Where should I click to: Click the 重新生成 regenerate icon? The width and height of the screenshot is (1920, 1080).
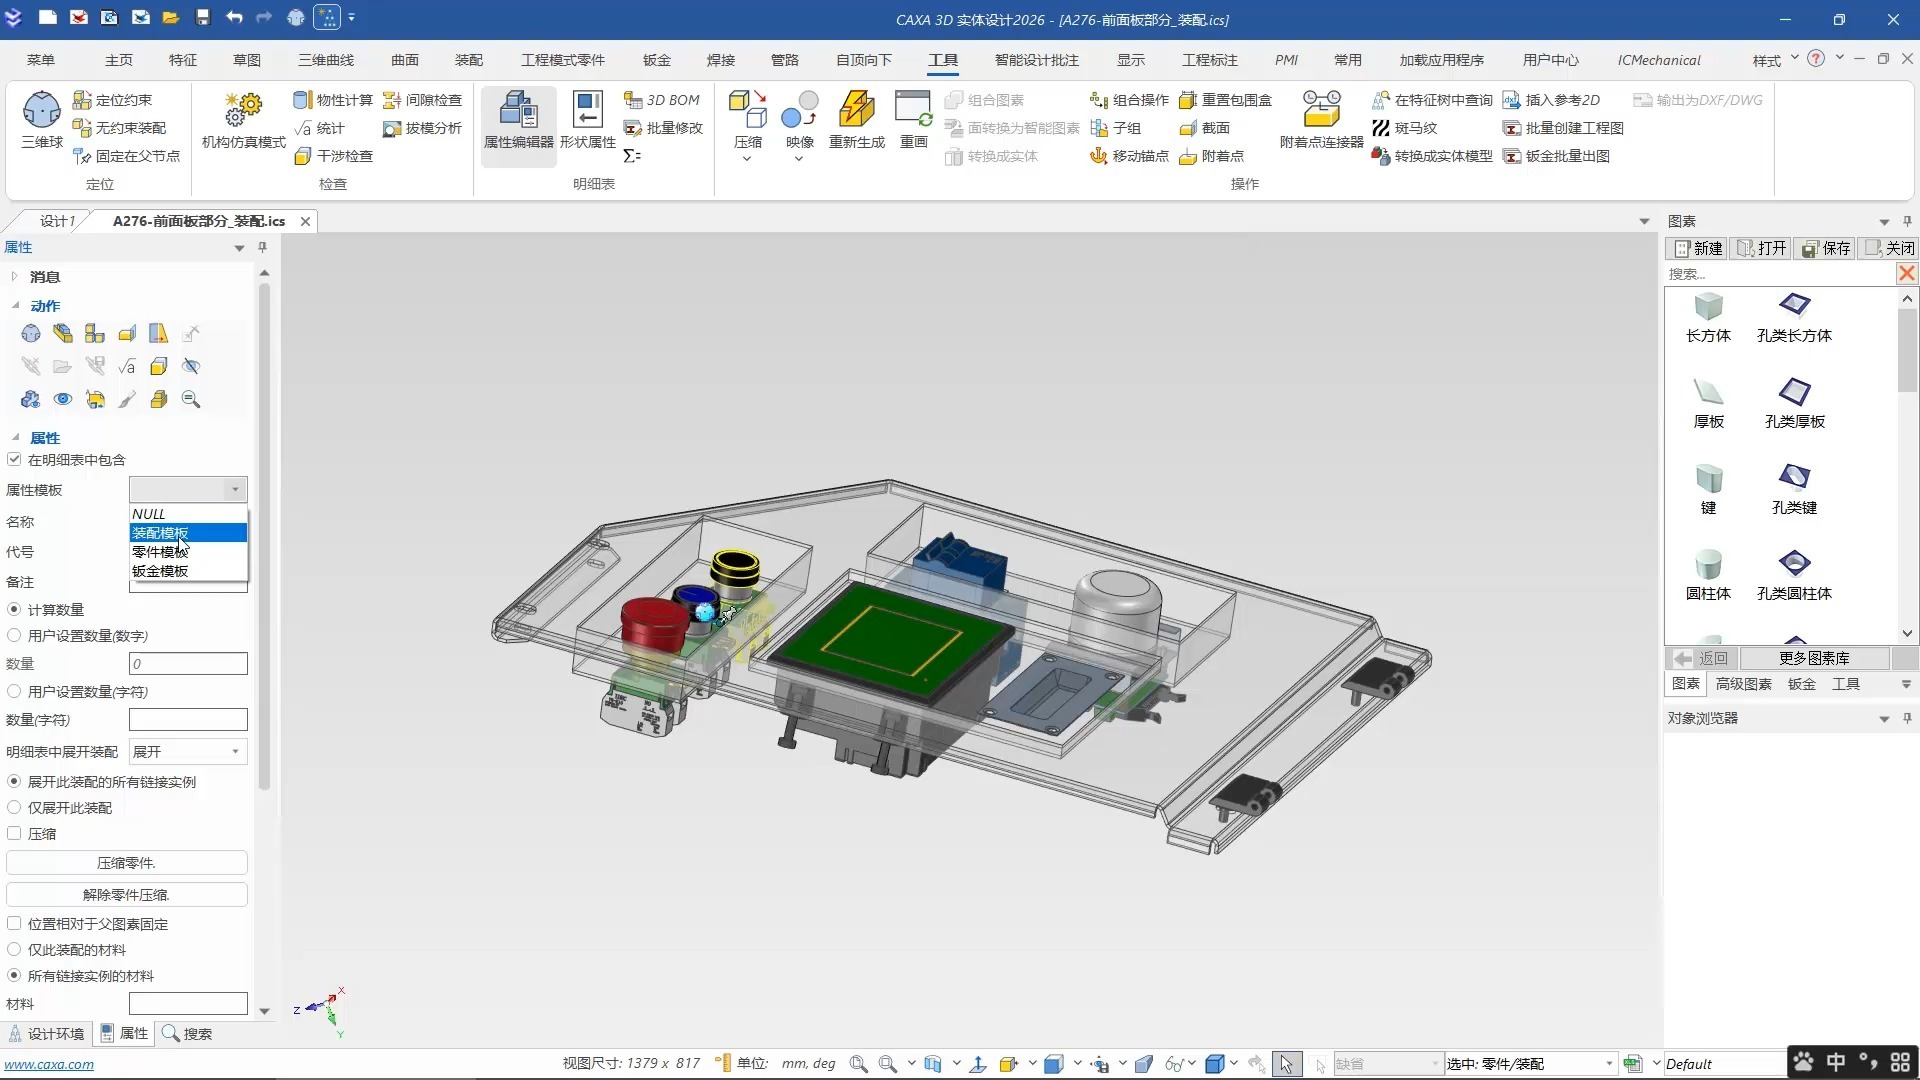click(x=857, y=111)
